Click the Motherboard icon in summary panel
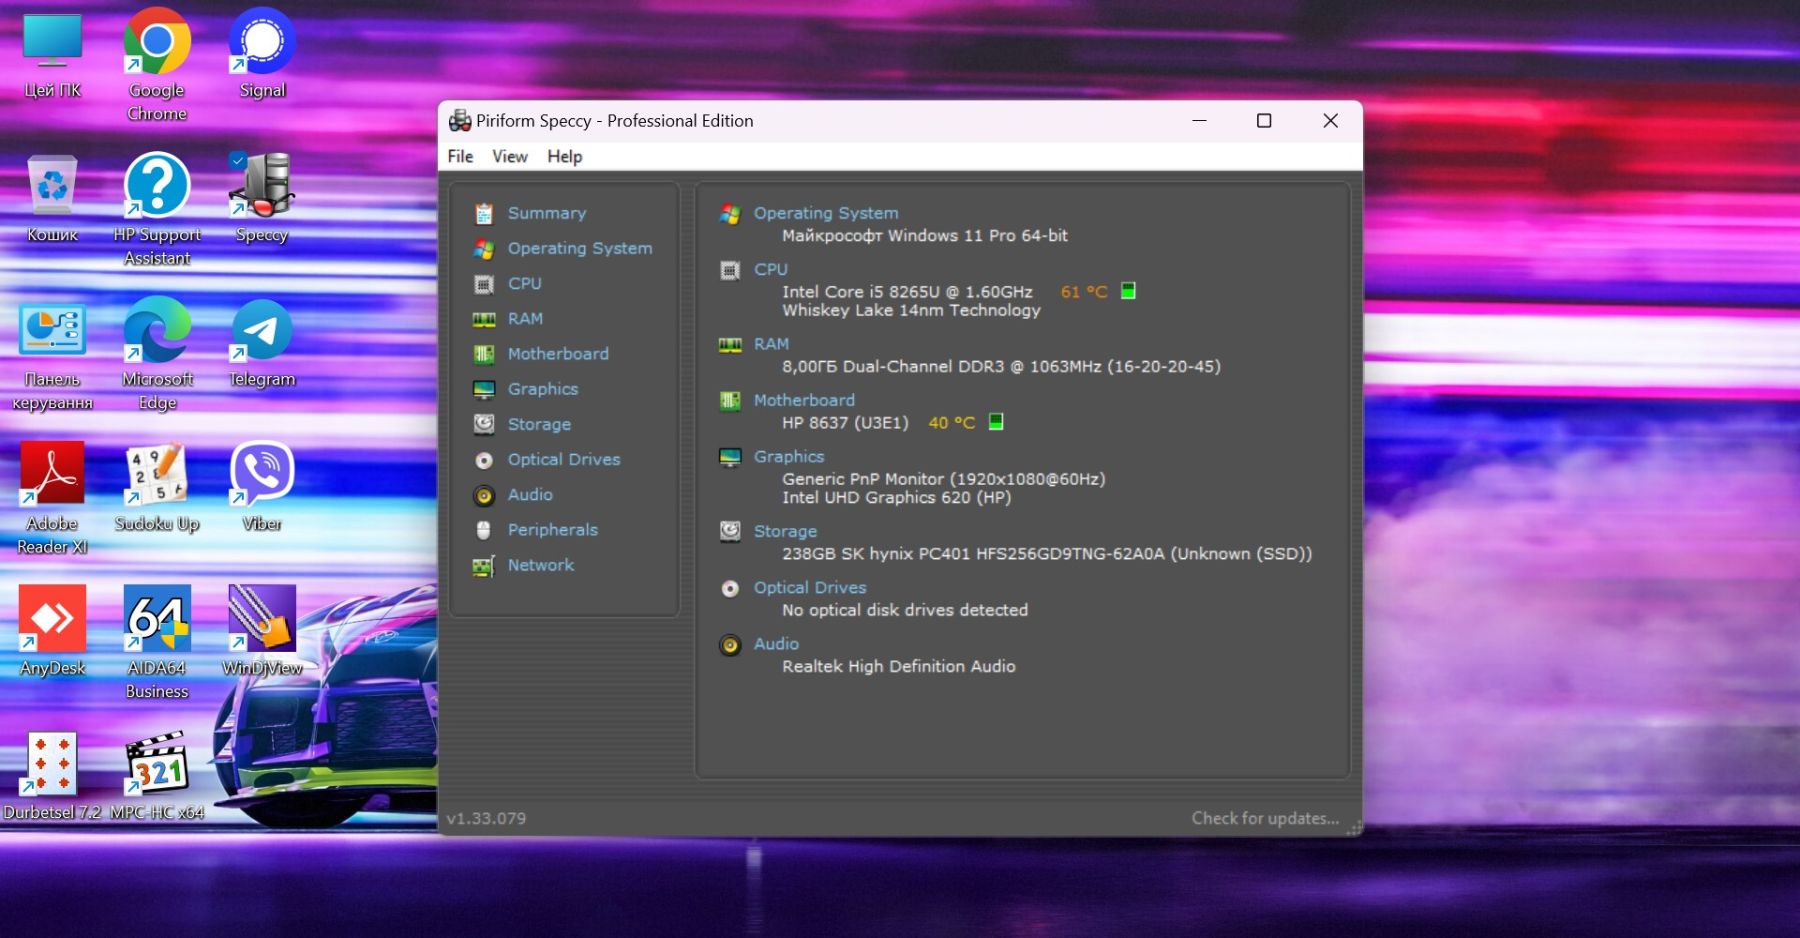The height and width of the screenshot is (938, 1800). pos(730,401)
